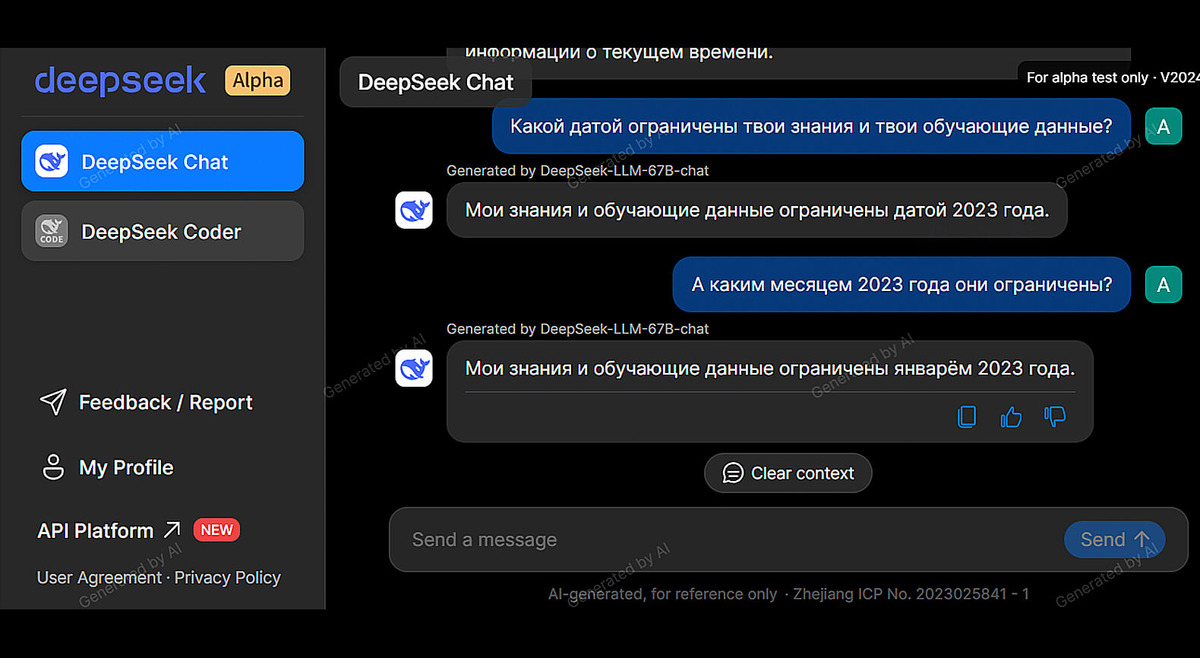Click the Send button
Image resolution: width=1200 pixels, height=658 pixels.
point(1114,540)
